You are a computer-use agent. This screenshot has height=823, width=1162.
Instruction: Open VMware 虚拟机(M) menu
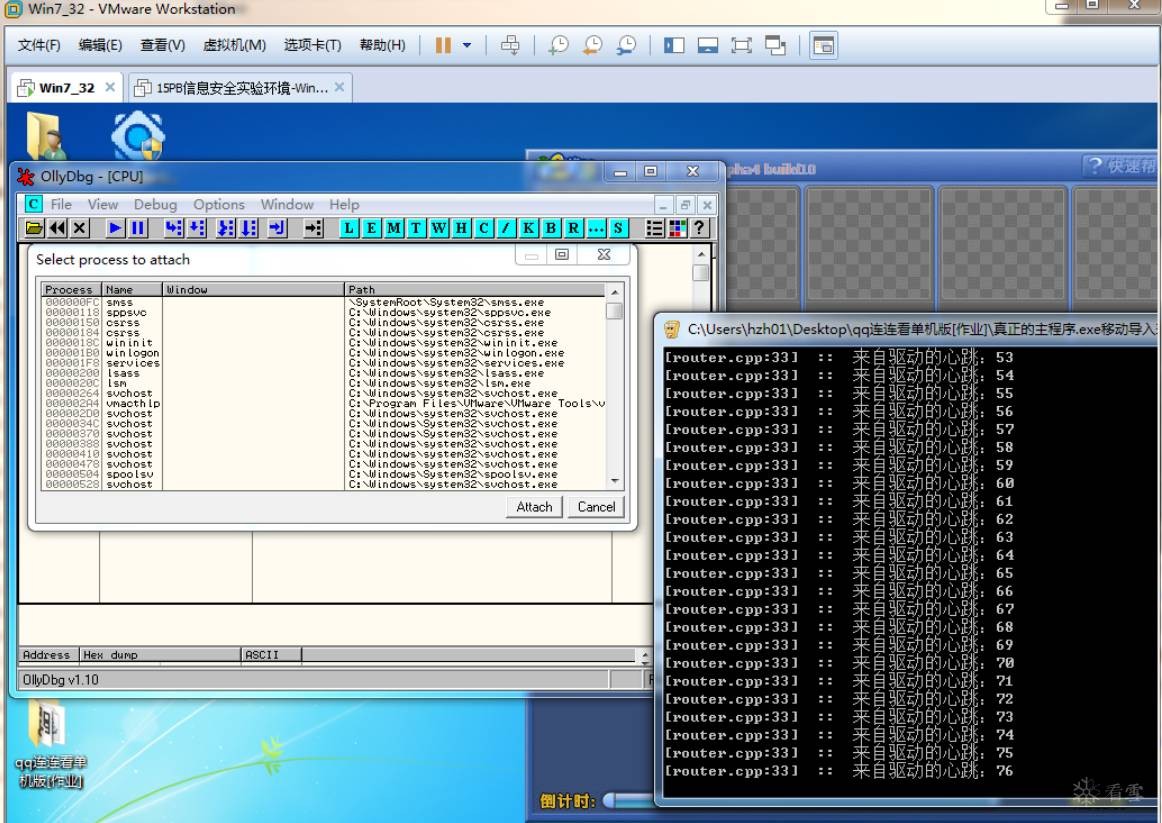pyautogui.click(x=234, y=45)
